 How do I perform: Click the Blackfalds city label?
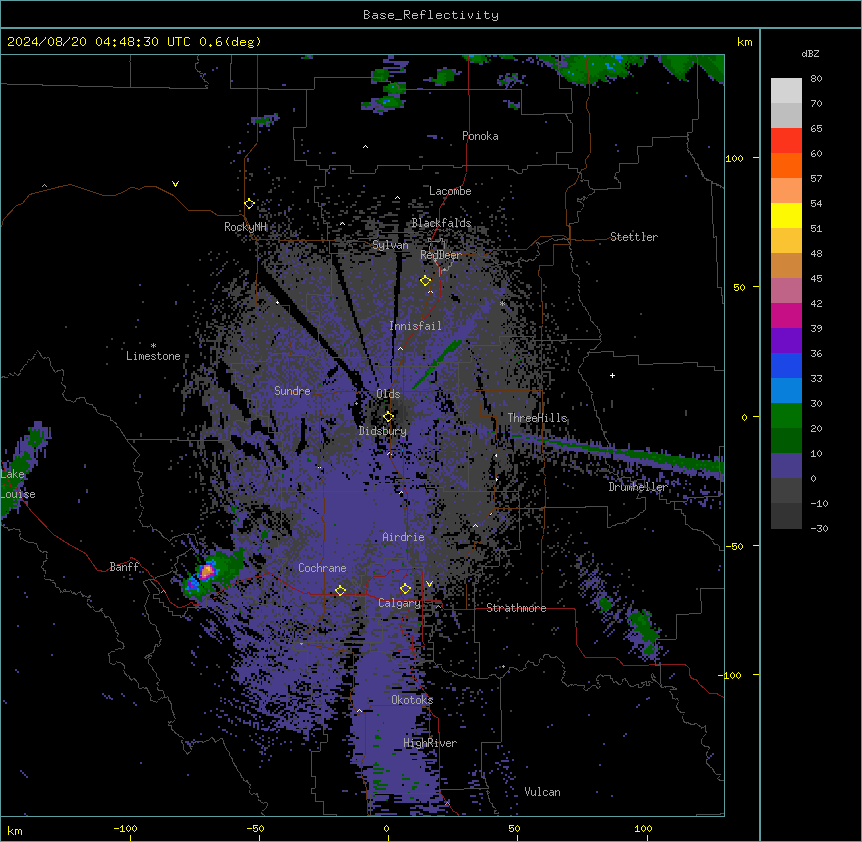tap(441, 223)
